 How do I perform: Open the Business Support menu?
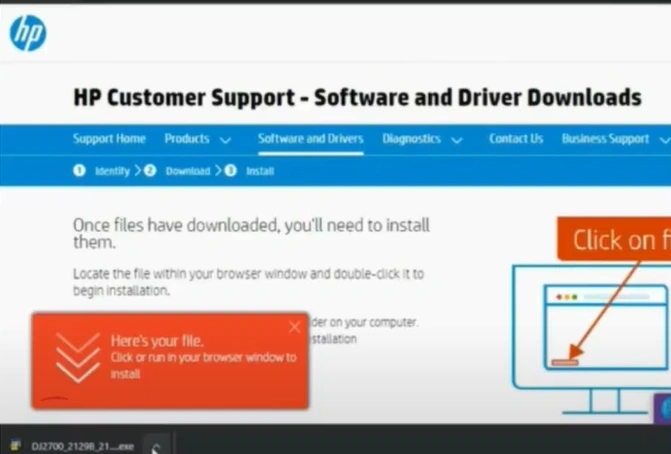606,139
